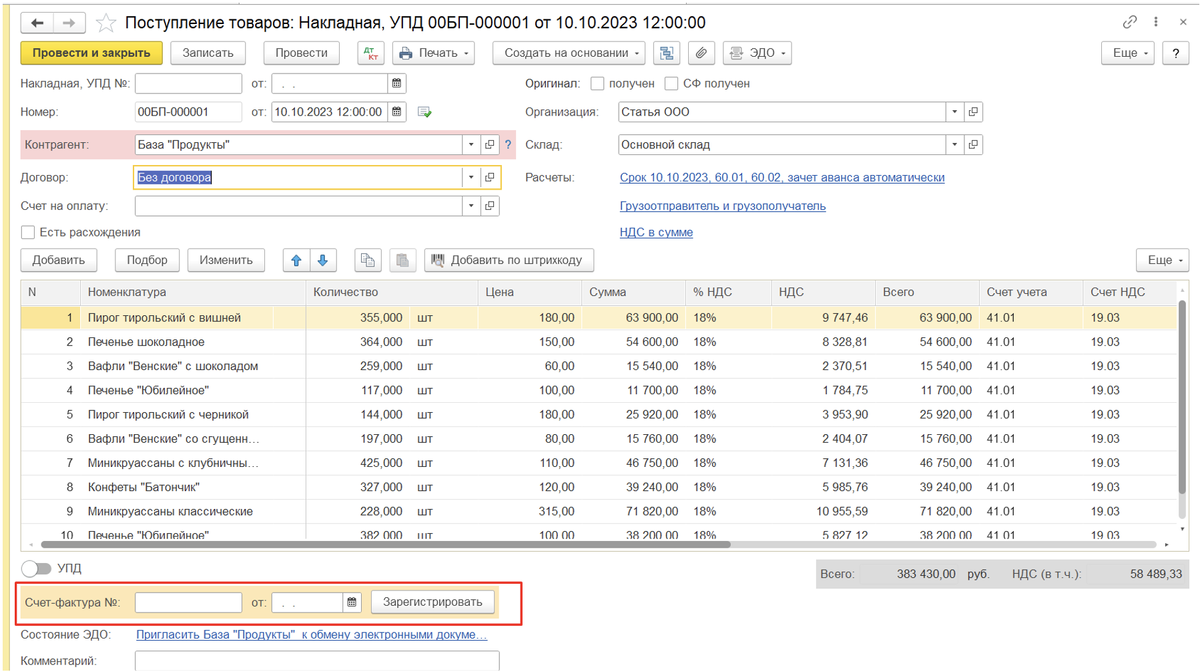Open calendar for document date 10.10.2023
Viewport: 1200px width, 672px height.
coord(397,112)
